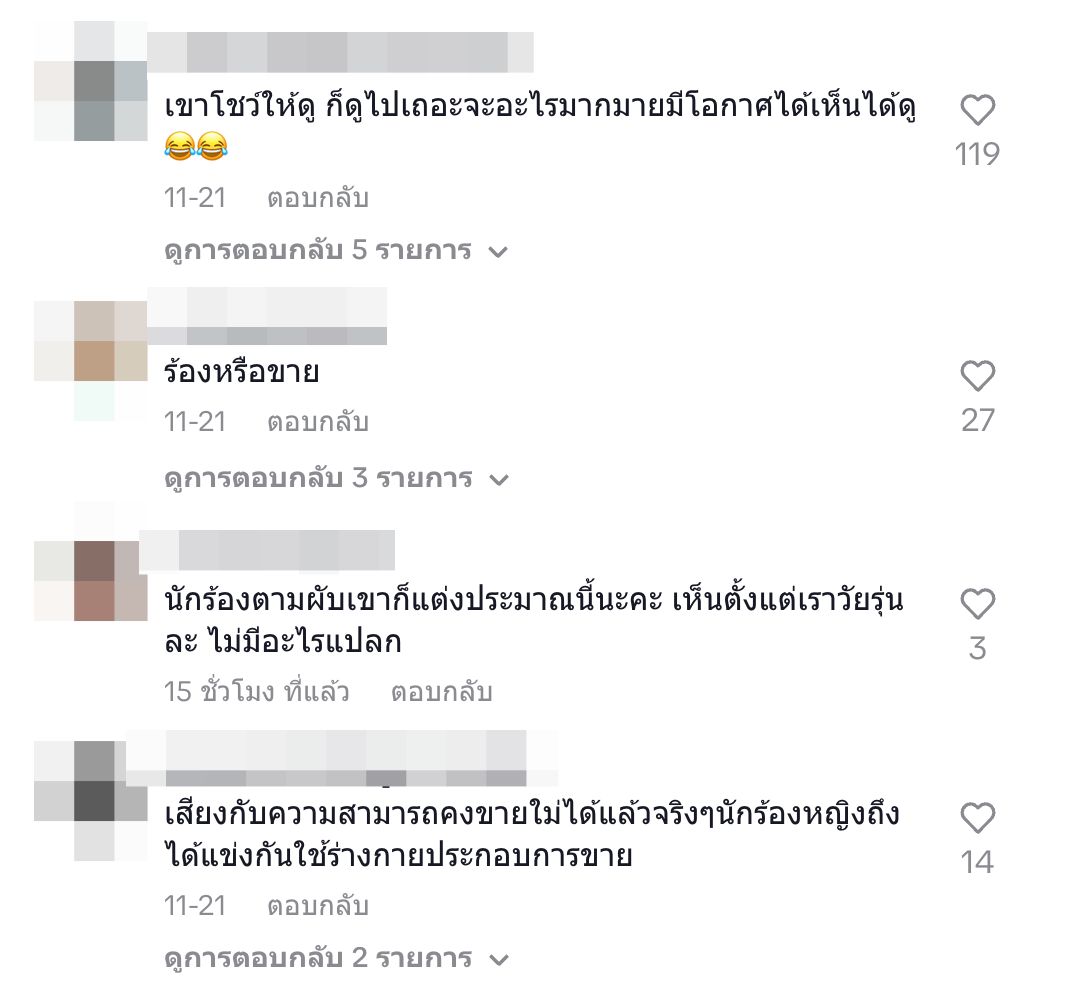Expand the 3 replies under second comment
Screen dimensions: 1068x986
click(x=336, y=479)
